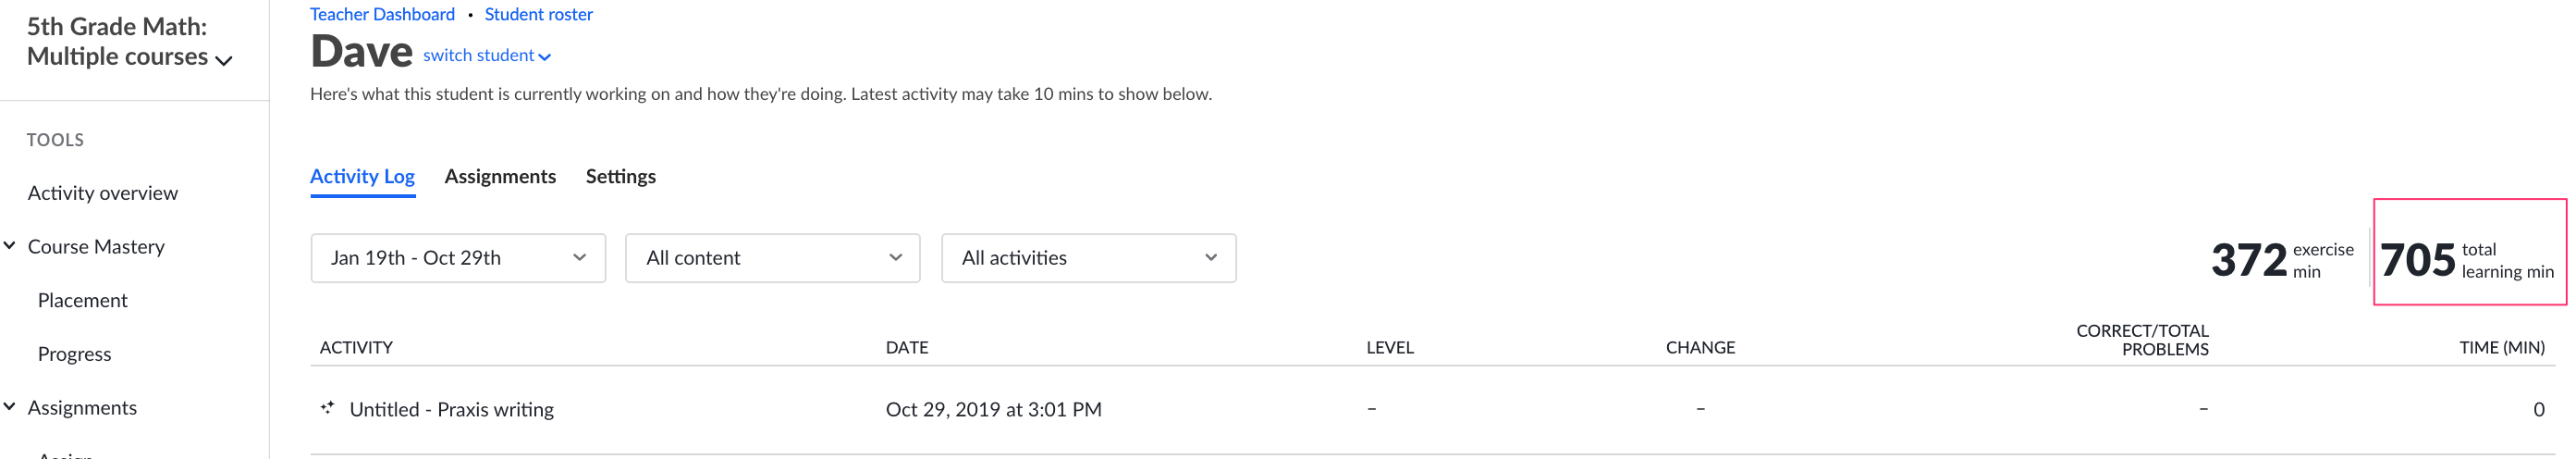Open the All activities filter dropdown
The image size is (2576, 459).
pyautogui.click(x=1088, y=258)
